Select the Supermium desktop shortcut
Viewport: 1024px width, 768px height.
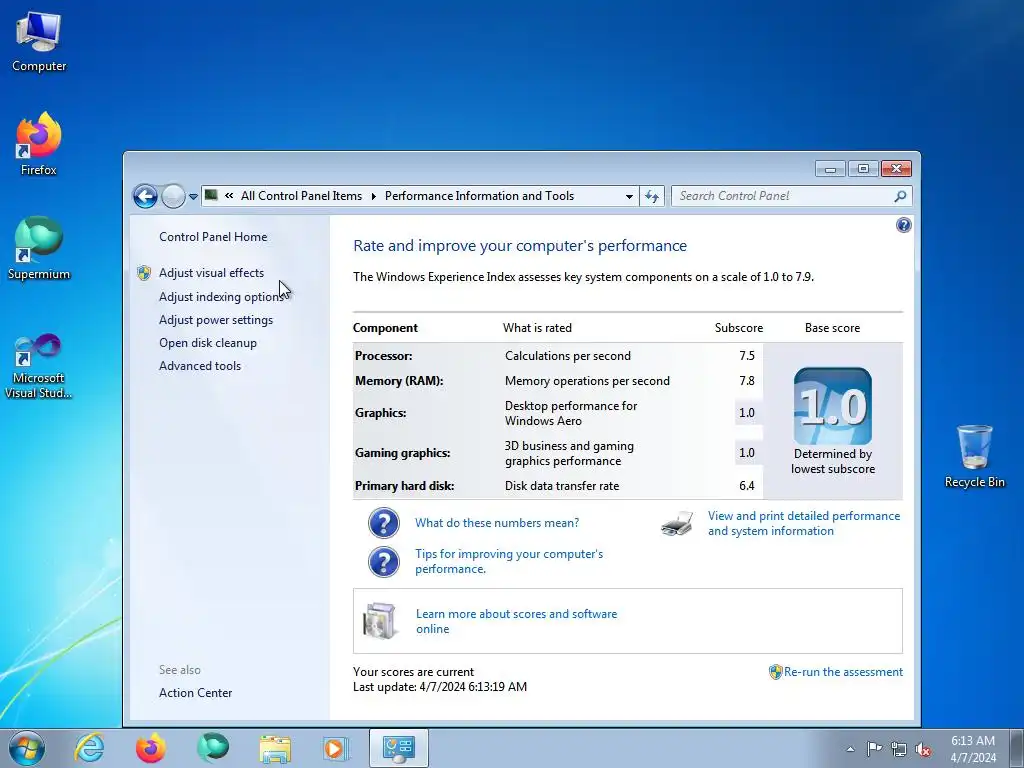[x=39, y=248]
